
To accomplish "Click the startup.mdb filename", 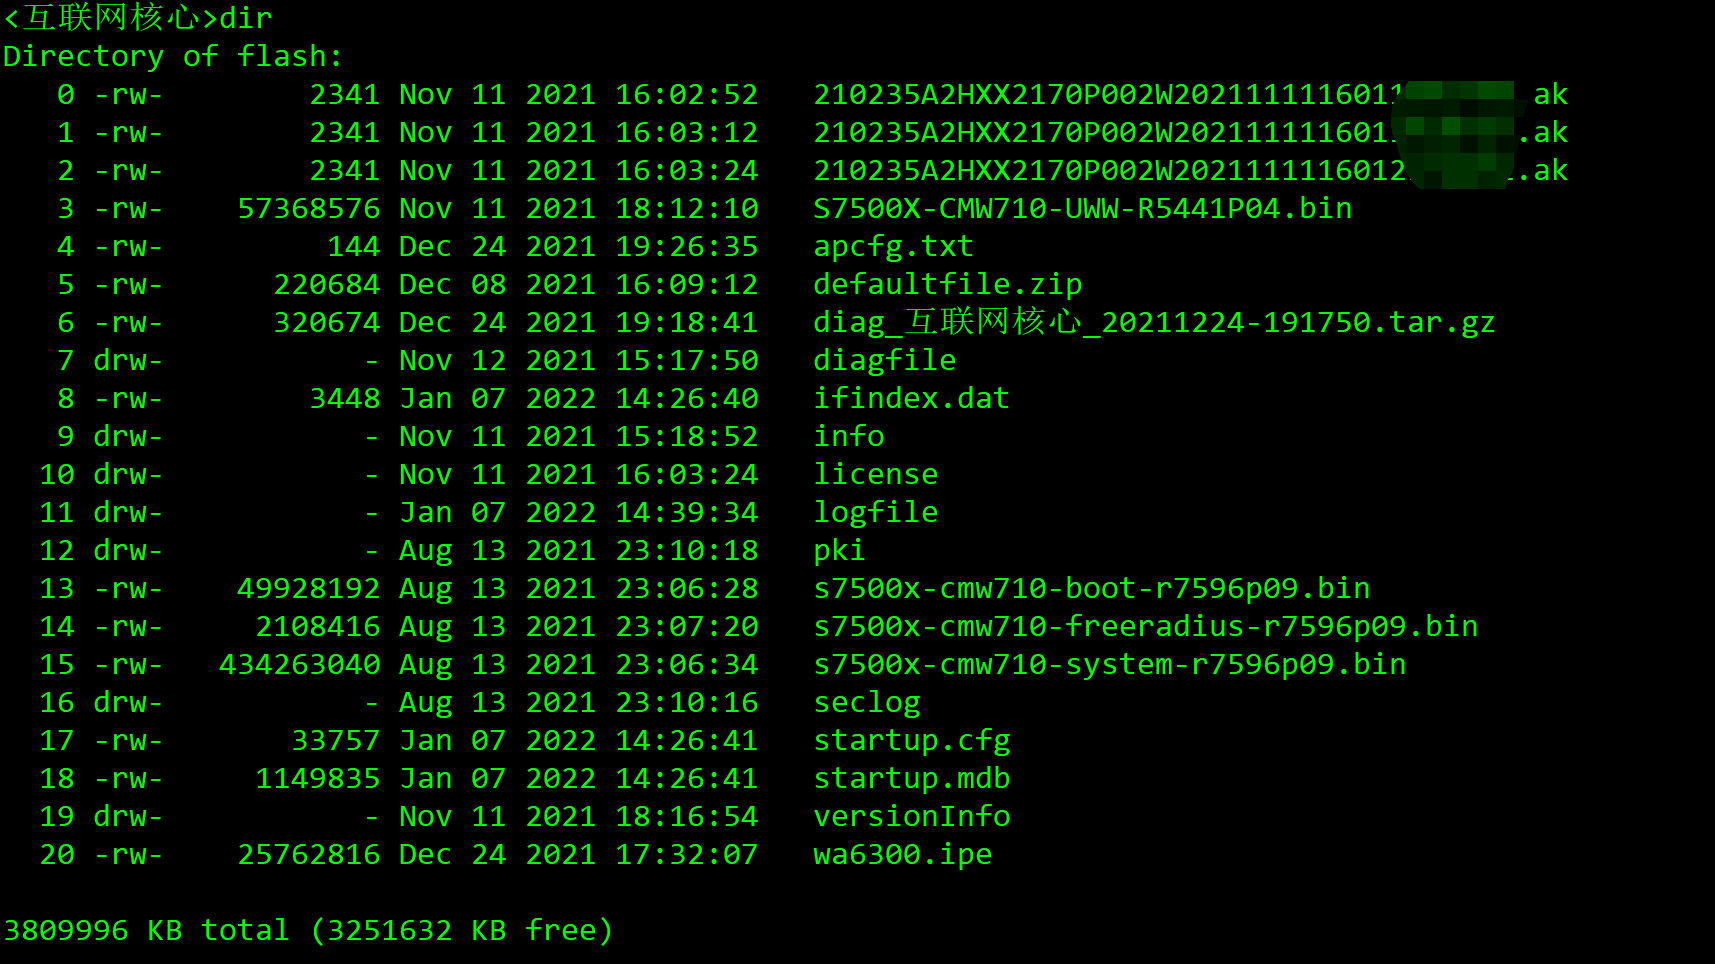I will 911,778.
